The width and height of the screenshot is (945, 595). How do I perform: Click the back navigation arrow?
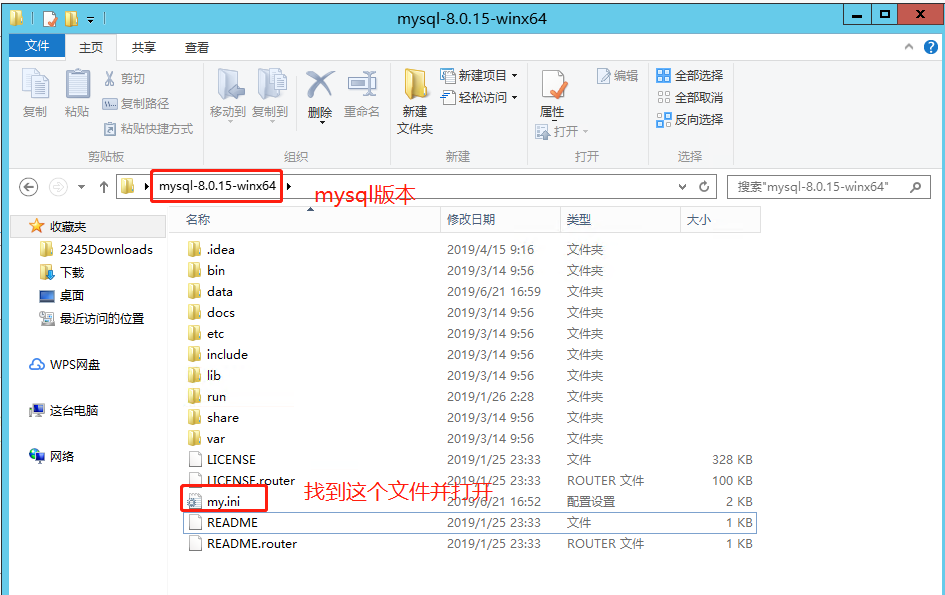pos(28,186)
